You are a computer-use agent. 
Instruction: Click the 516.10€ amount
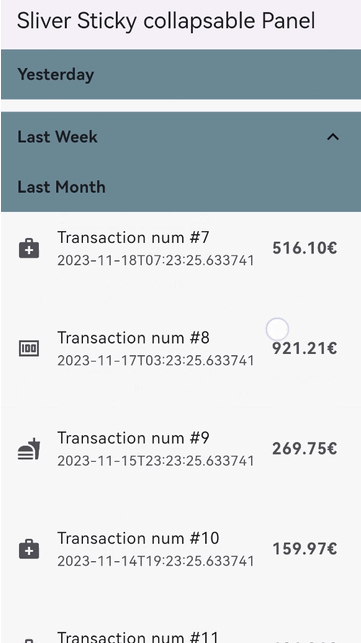[x=304, y=248]
